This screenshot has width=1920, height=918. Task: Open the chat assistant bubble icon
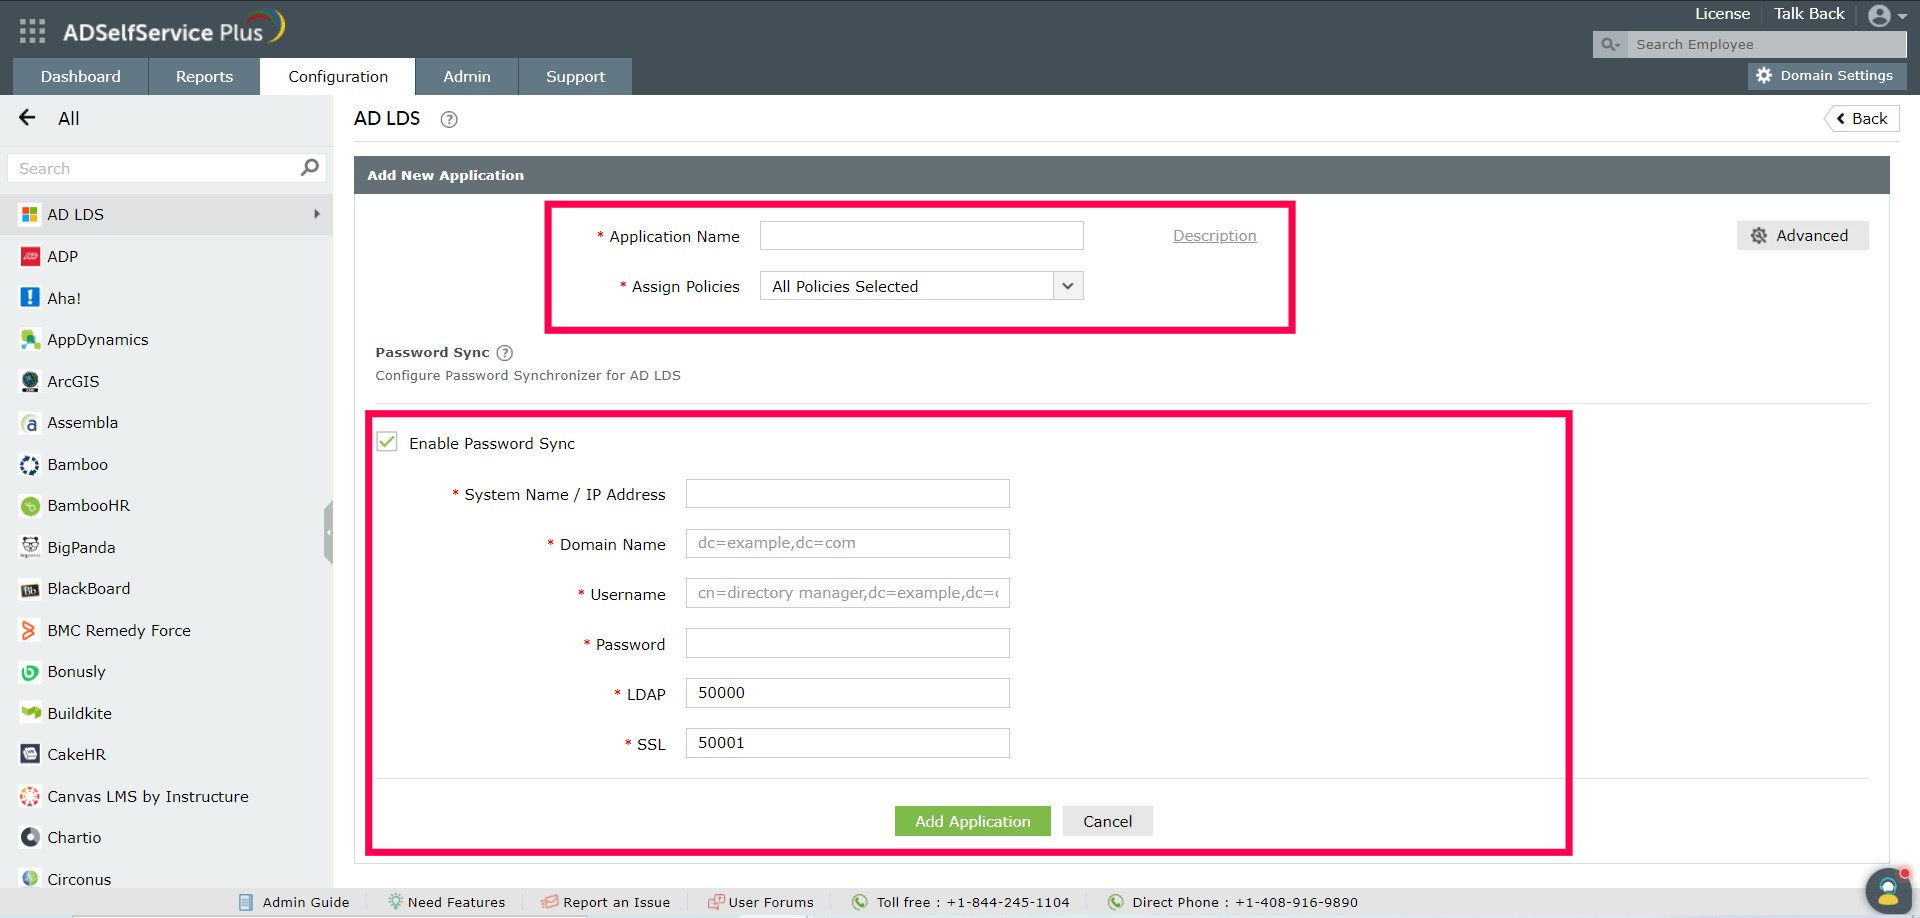[1889, 890]
